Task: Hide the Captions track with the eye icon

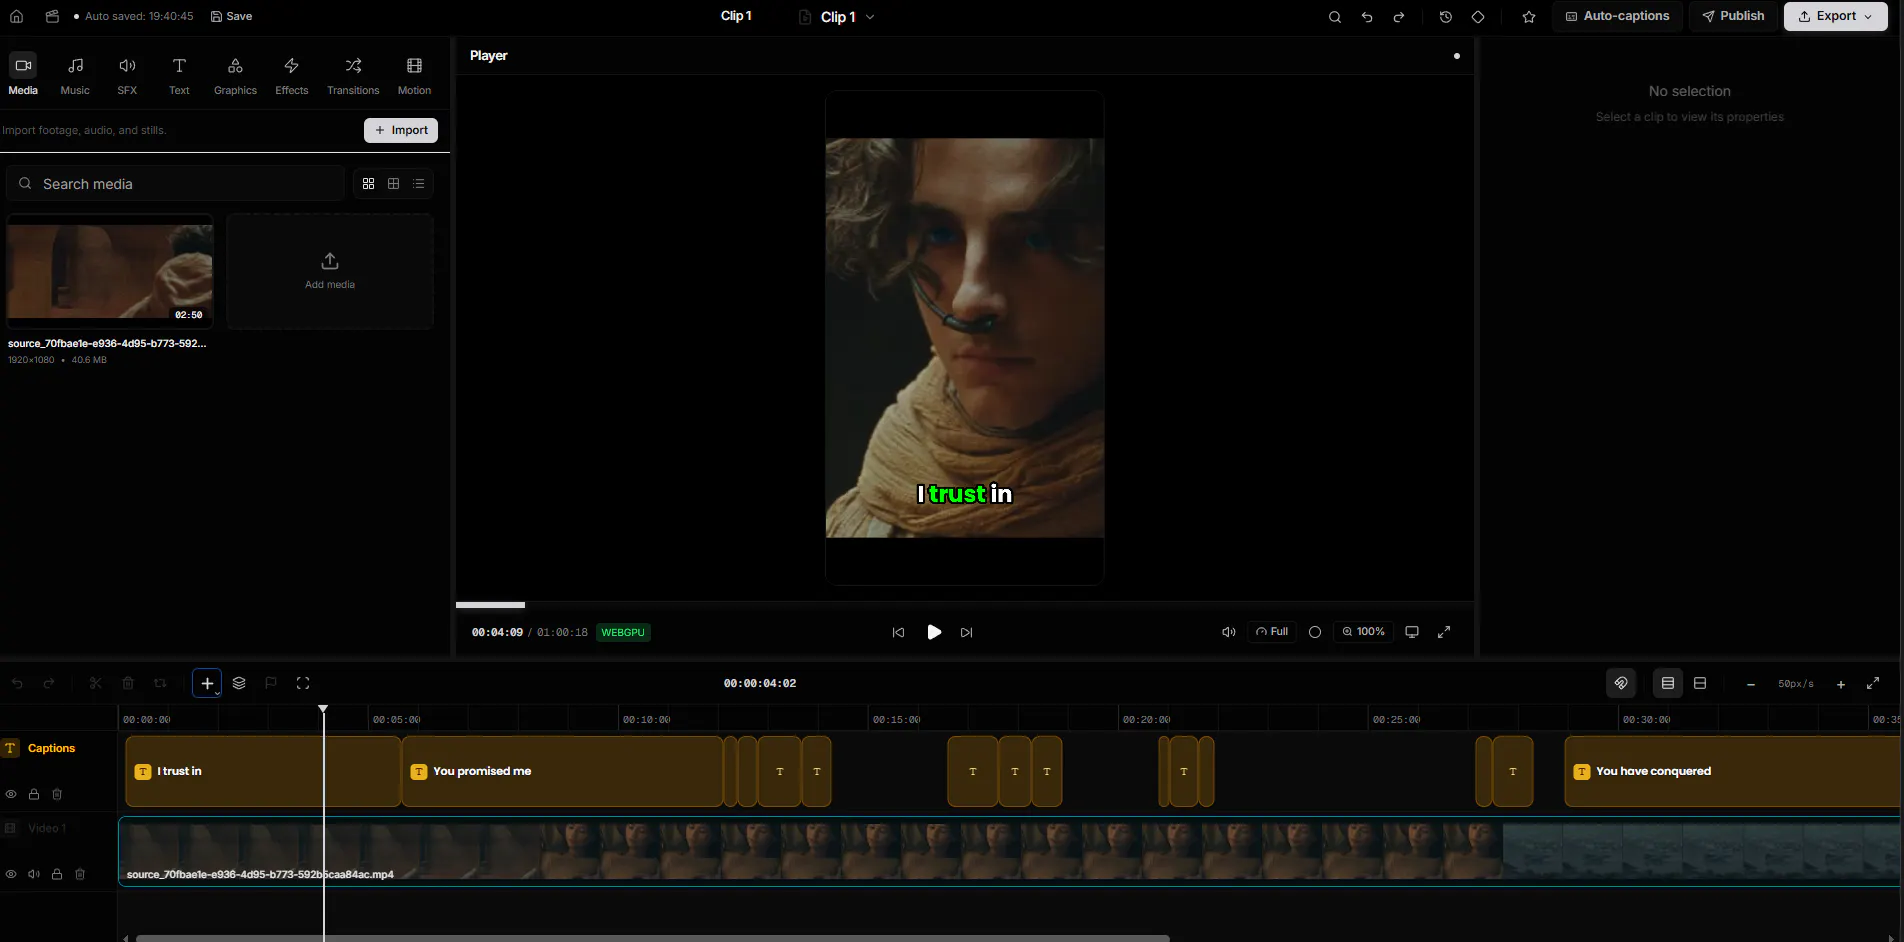Action: [11, 794]
